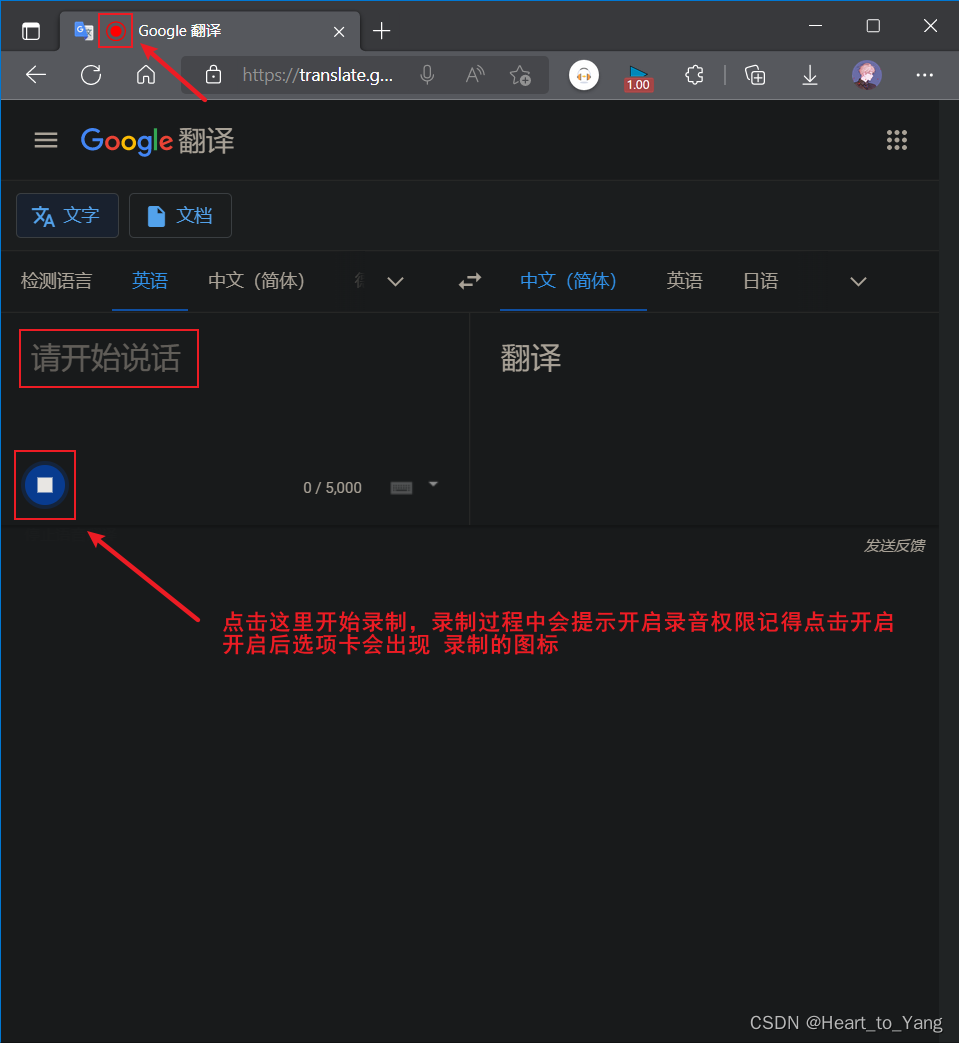Viewport: 959px width, 1043px height.
Task: Switch to 文字 text translation mode
Action: pos(67,216)
